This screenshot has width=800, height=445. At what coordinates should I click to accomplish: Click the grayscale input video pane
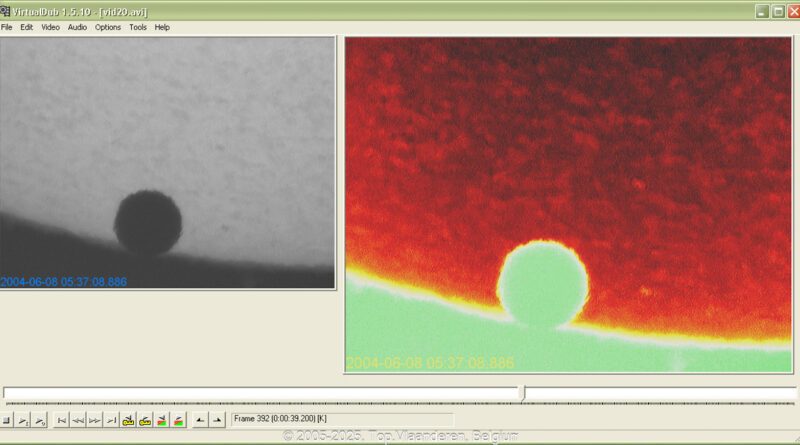point(167,162)
